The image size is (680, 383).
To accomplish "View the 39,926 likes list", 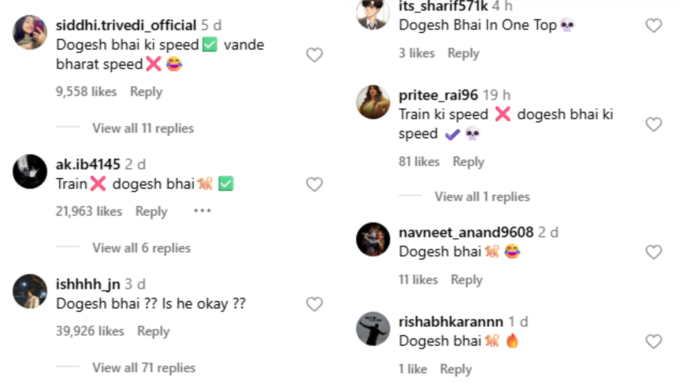I will pos(90,331).
